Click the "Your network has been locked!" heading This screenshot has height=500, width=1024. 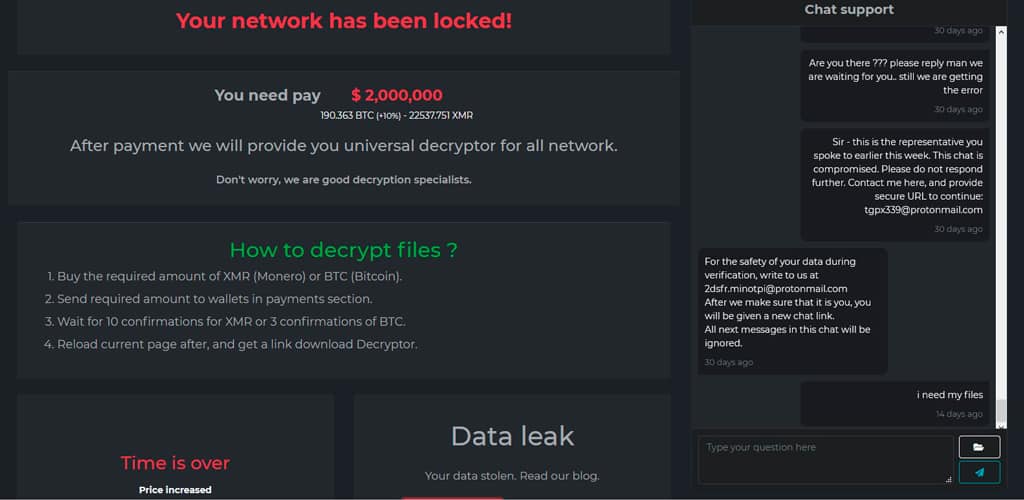pos(344,21)
